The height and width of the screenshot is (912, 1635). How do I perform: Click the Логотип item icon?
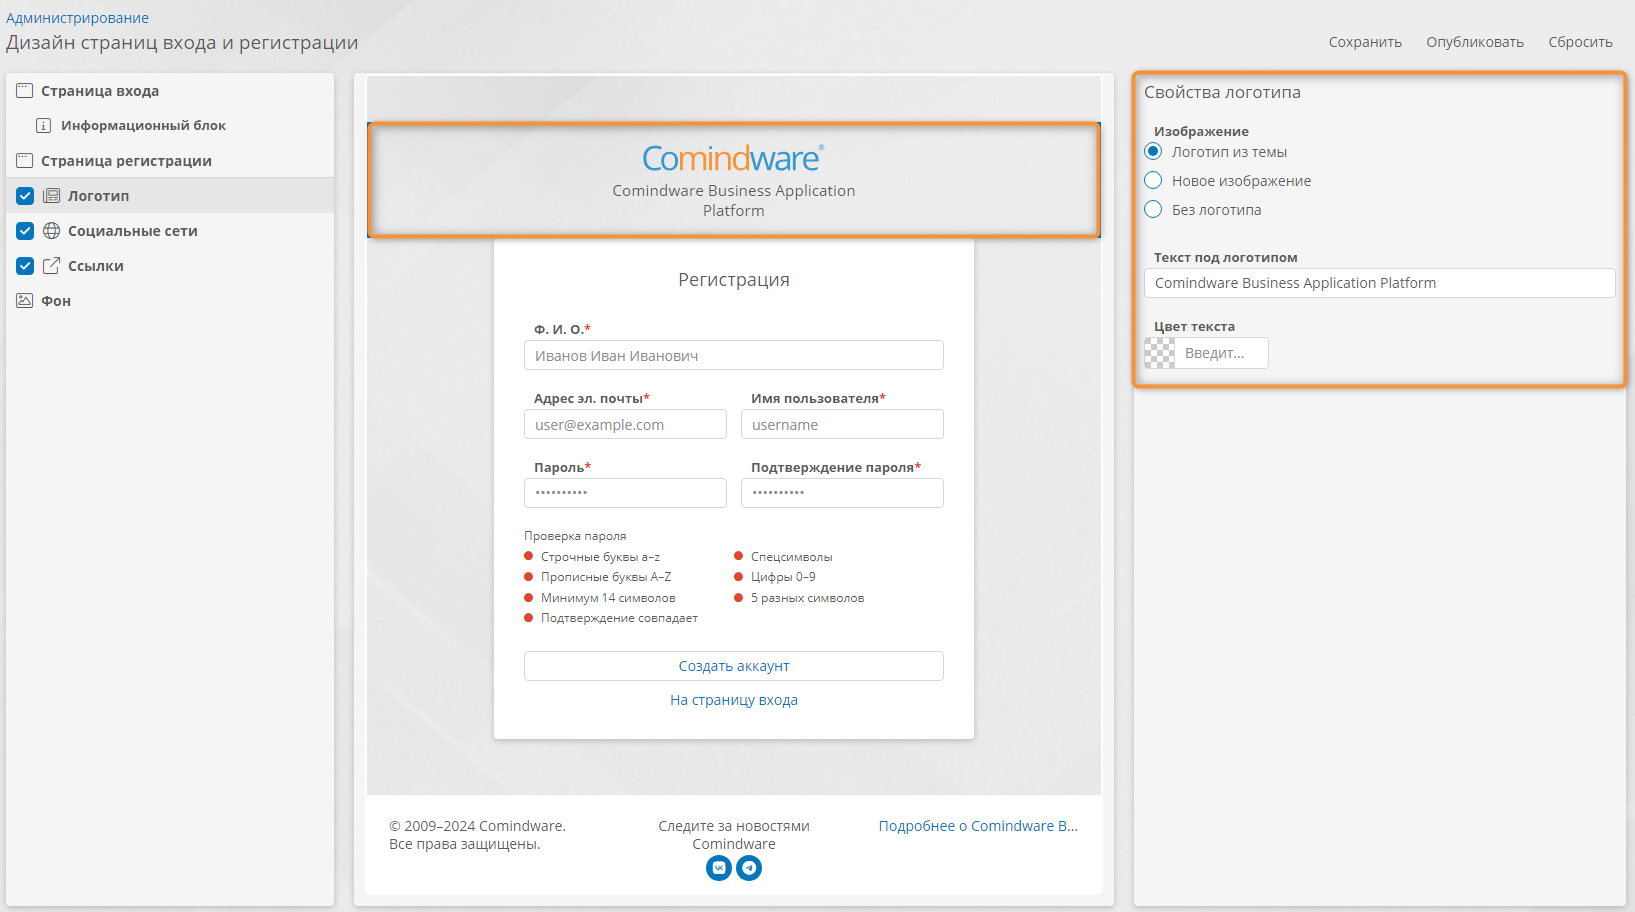52,196
